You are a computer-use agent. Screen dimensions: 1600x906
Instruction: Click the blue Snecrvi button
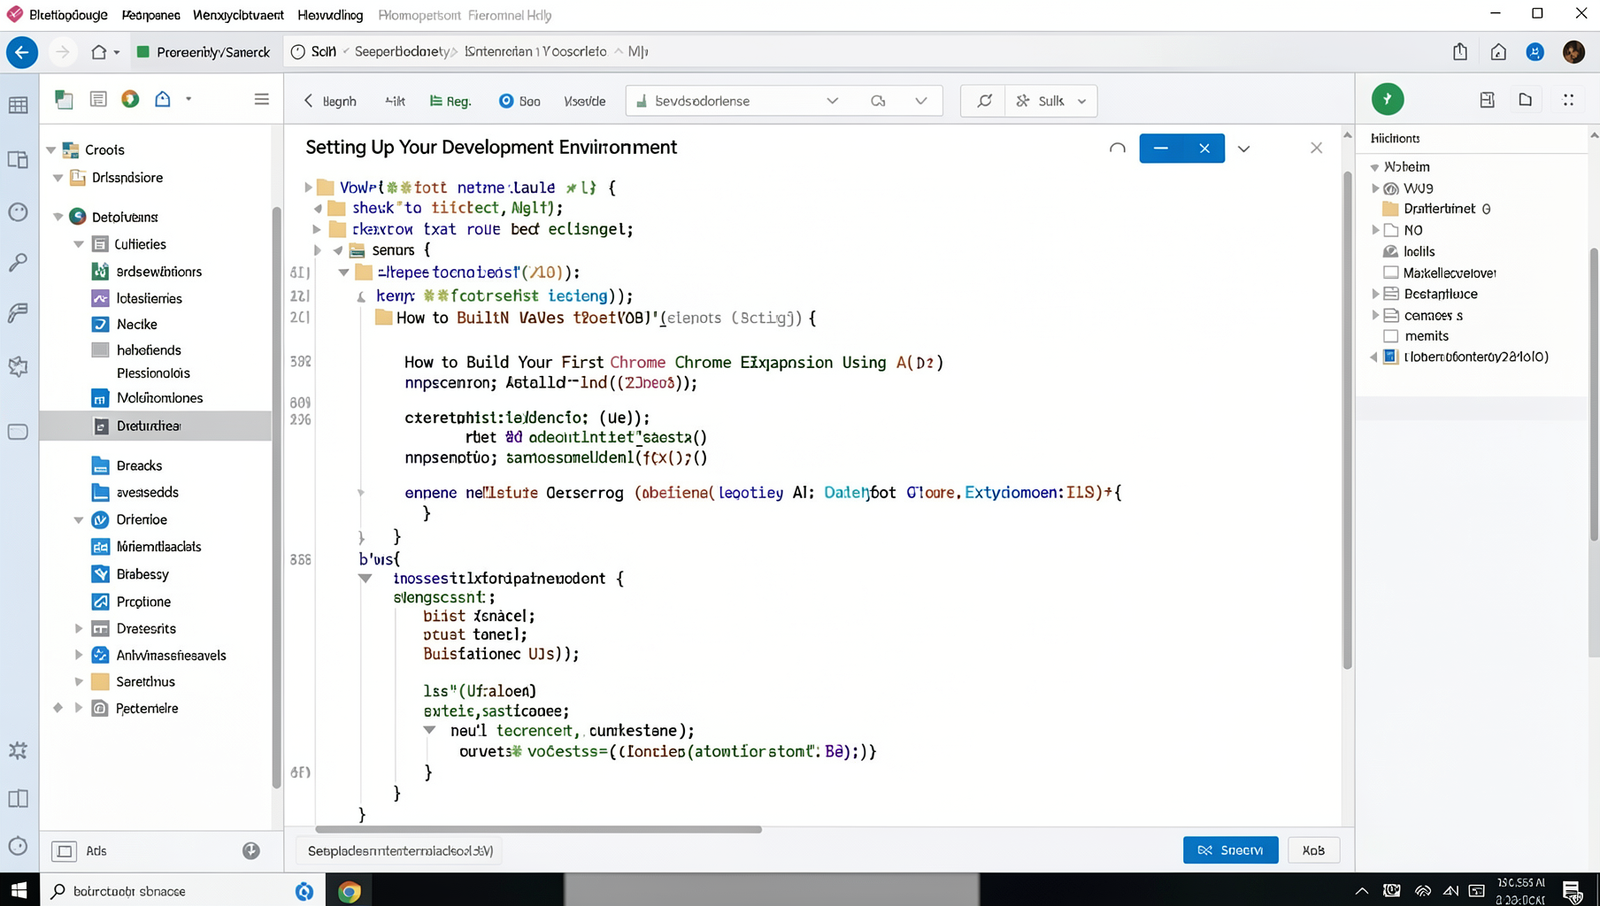(1230, 850)
